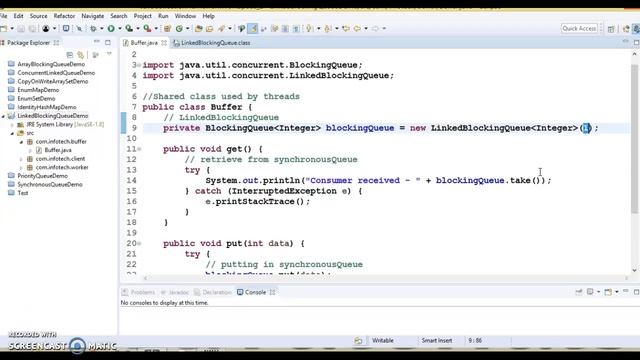
Task: Click the Previous Annotation icon
Action: tap(328, 29)
